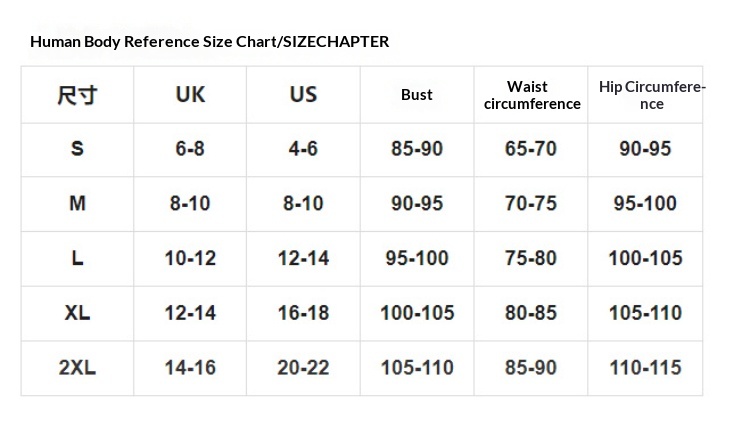
Task: Click US size 4-6 cell
Action: pos(303,149)
